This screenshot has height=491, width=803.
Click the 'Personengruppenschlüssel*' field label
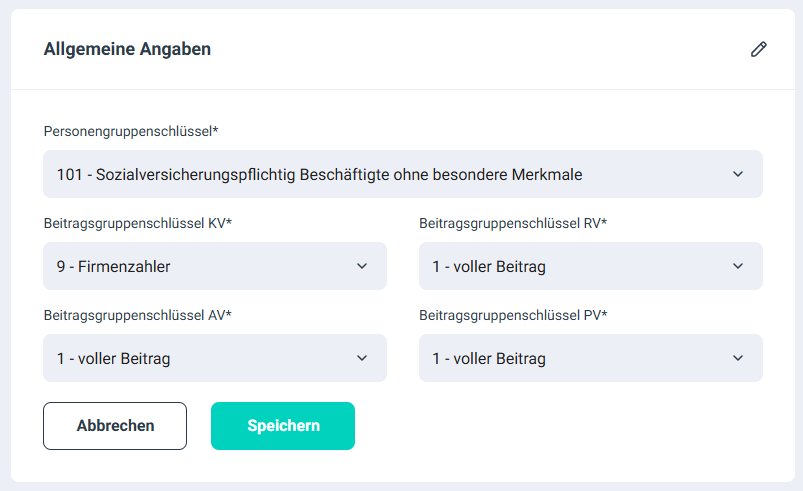(x=131, y=131)
